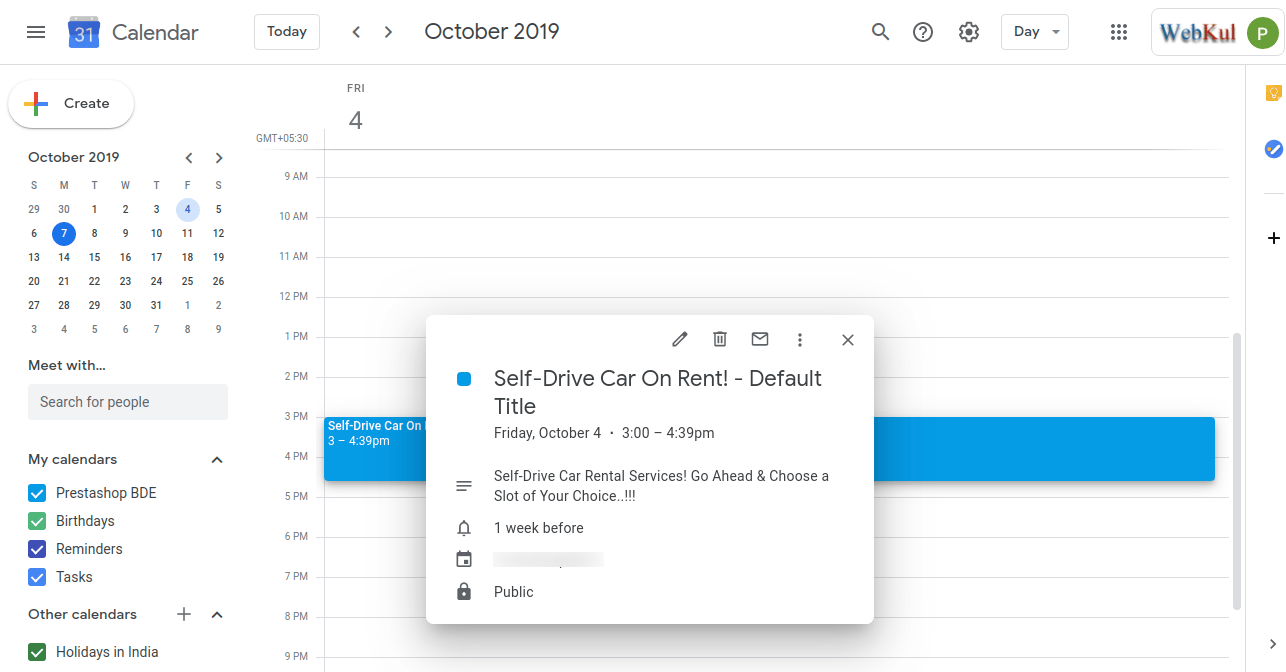Click the pencil icon to edit event
The height and width of the screenshot is (672, 1286).
point(680,340)
